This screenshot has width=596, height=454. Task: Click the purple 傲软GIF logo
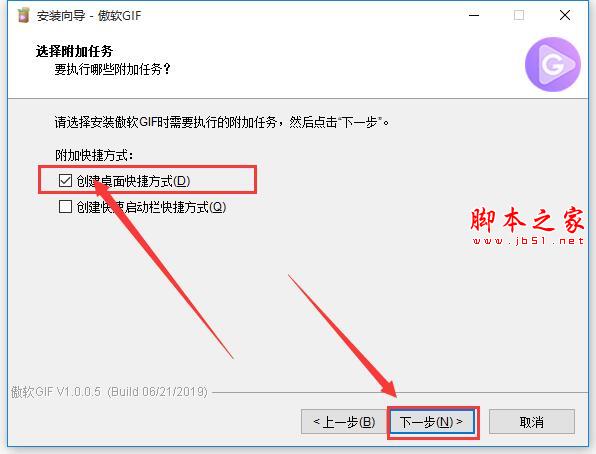coord(553,64)
